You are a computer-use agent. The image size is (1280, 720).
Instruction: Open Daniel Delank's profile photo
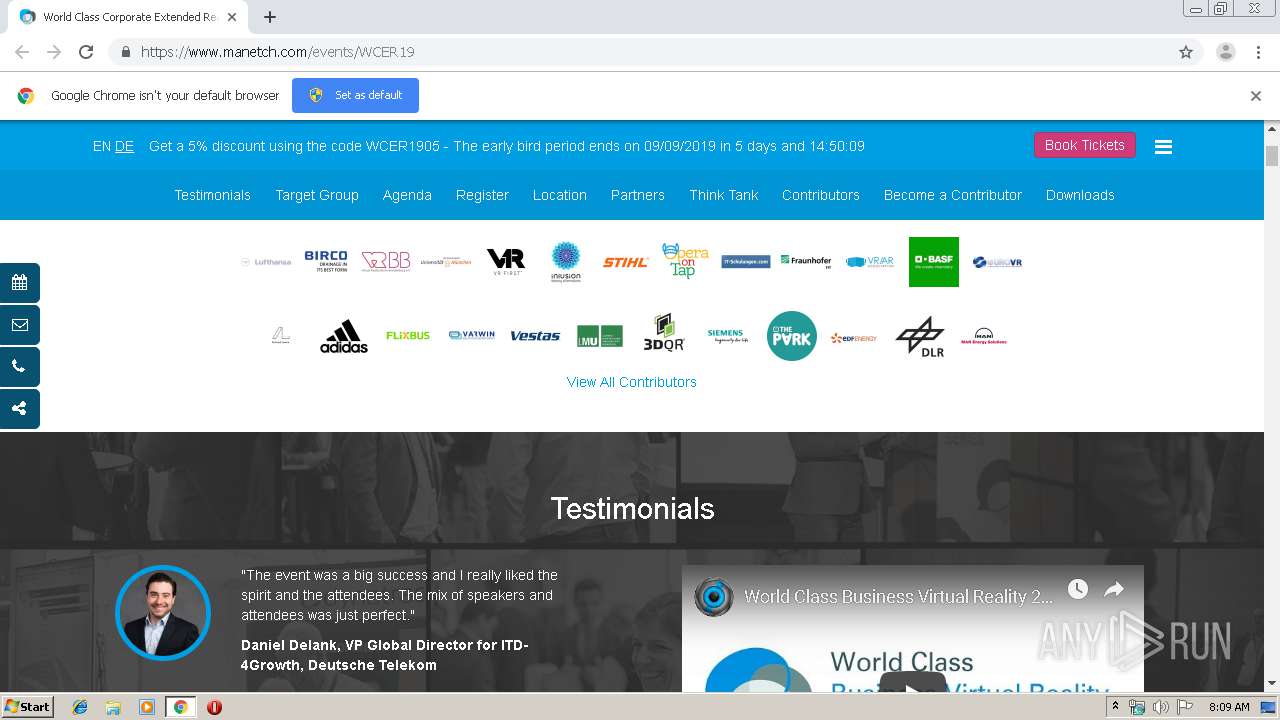(163, 612)
